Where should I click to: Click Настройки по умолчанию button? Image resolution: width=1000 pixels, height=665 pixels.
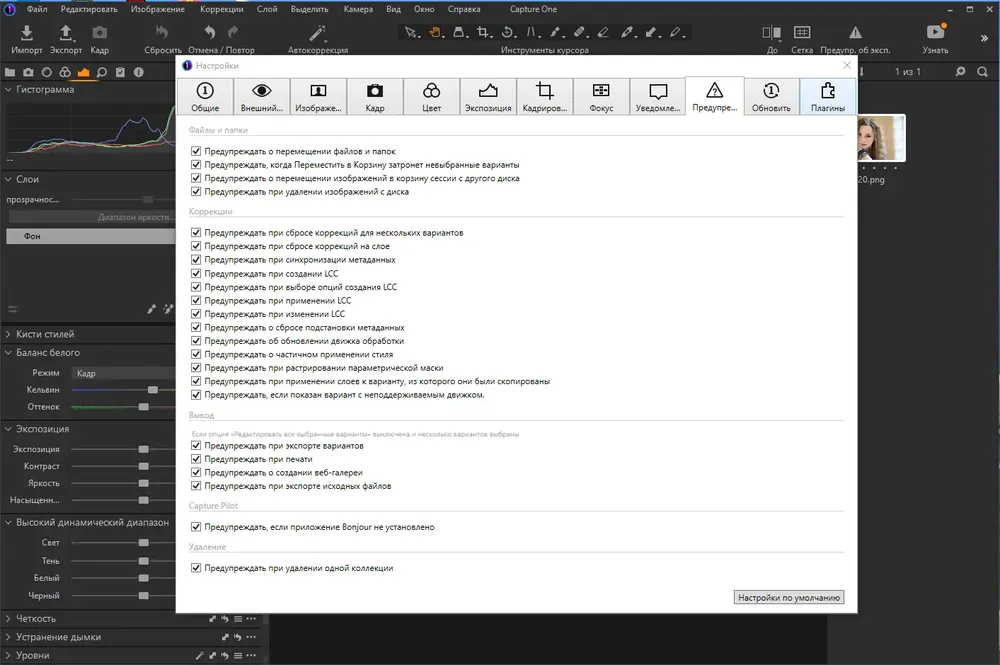[x=789, y=597]
